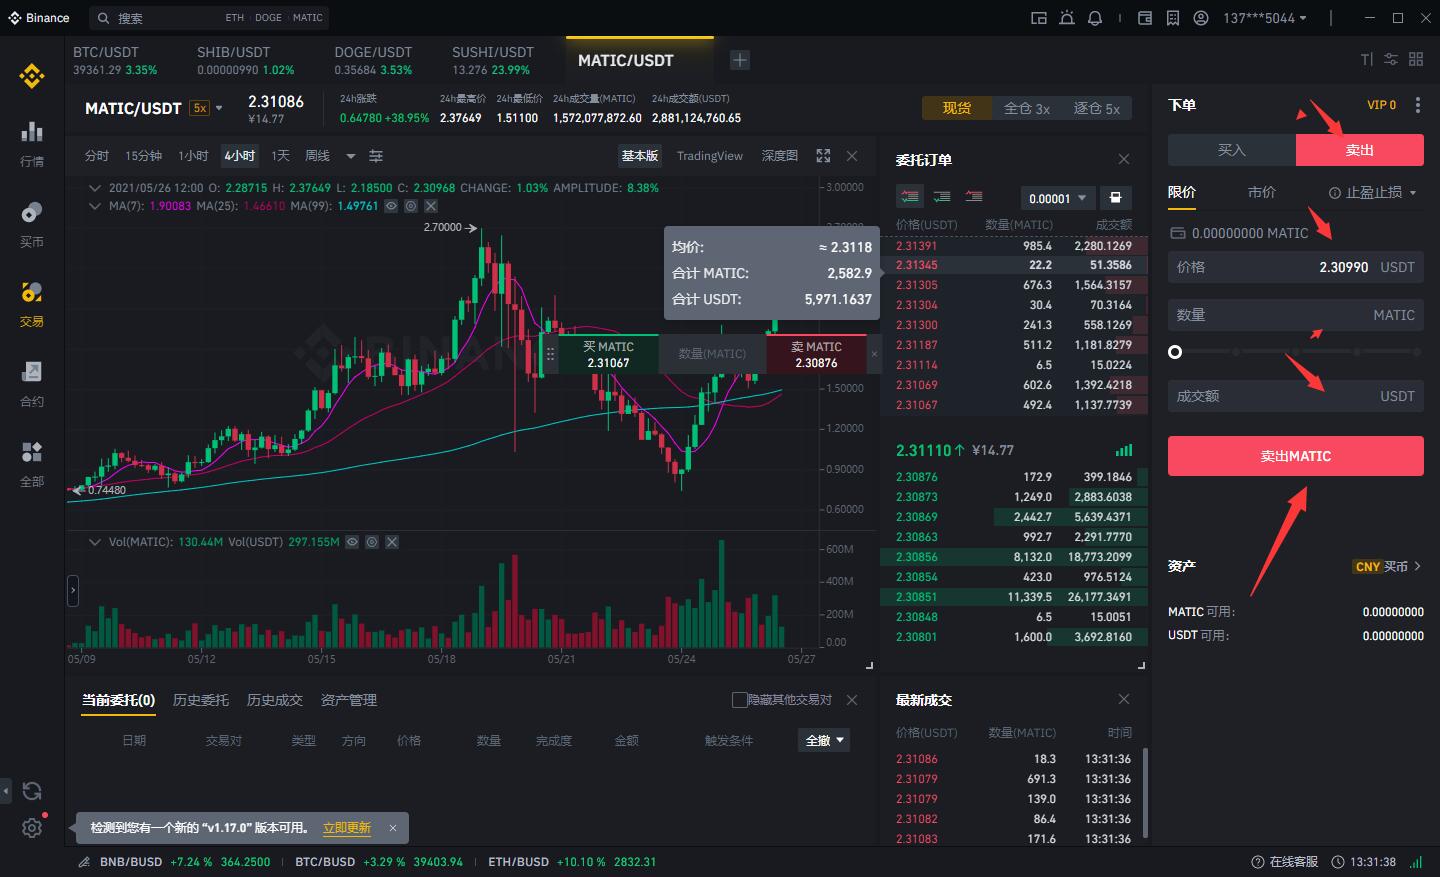The height and width of the screenshot is (877, 1440).
Task: Click the text size icon above order panel
Action: [x=1367, y=60]
